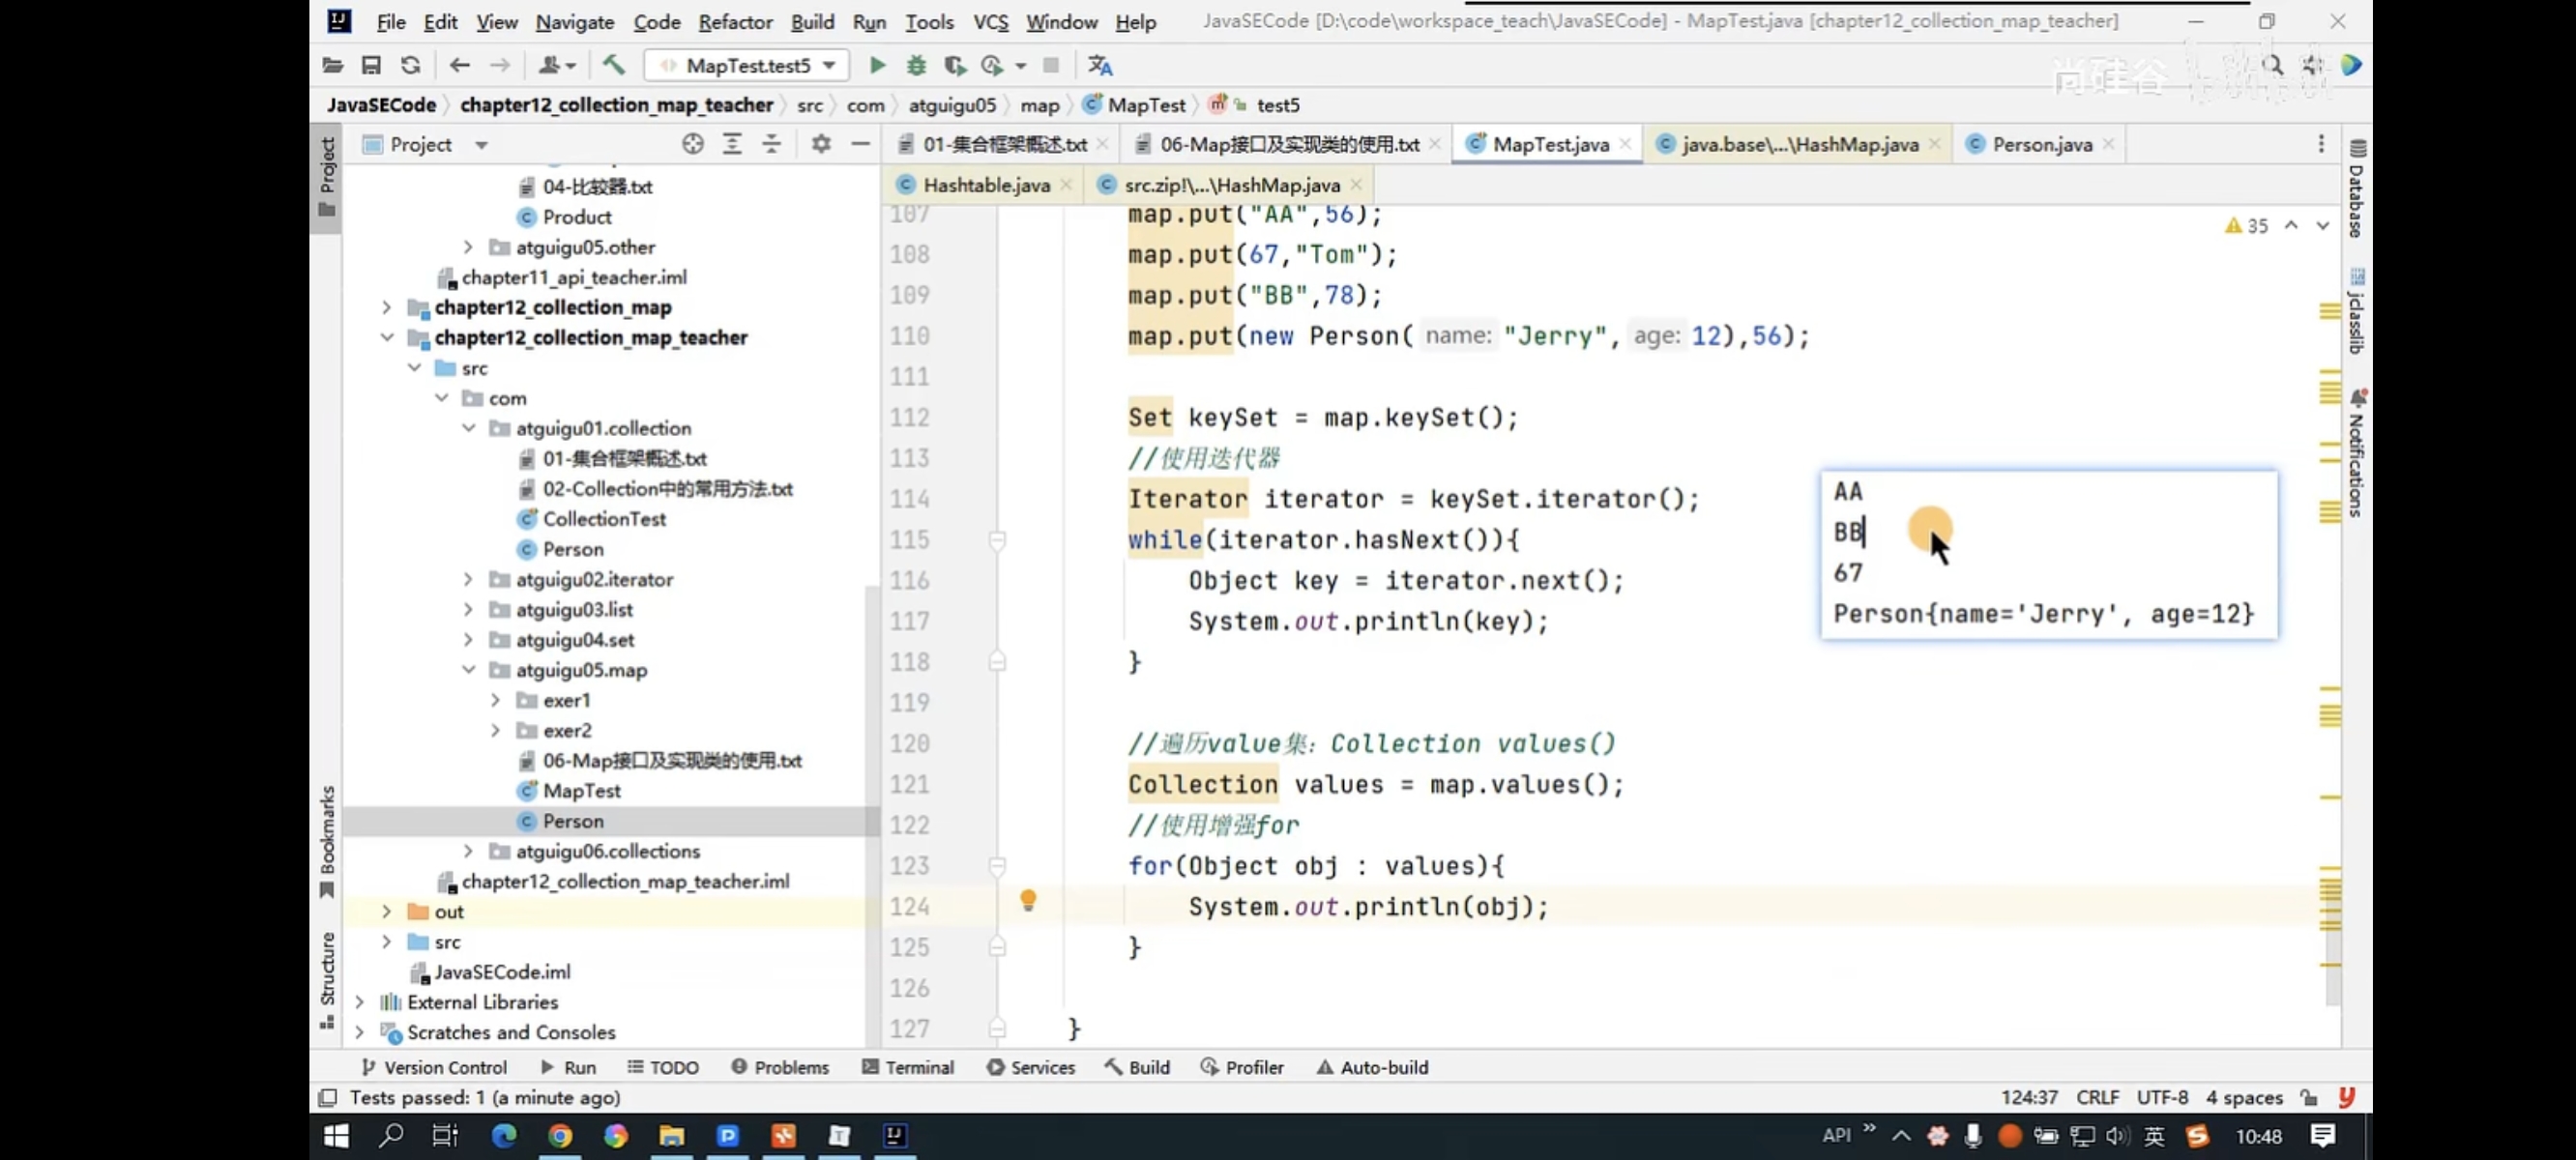Viewport: 2576px width, 1160px height.
Task: Start debugging with the bug icon
Action: (x=916, y=65)
